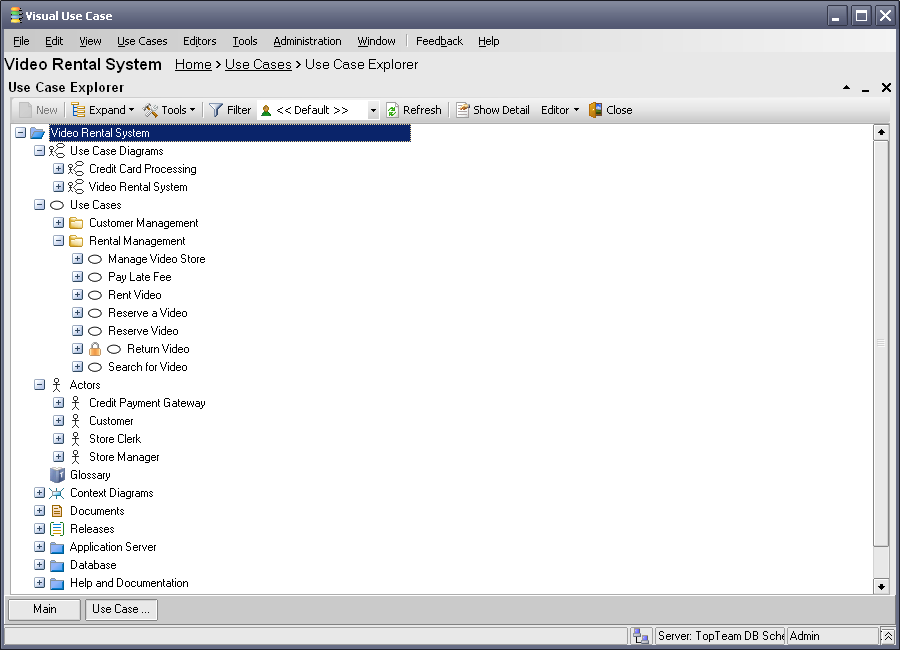Open the Default filter dropdown
This screenshot has width=900, height=650.
pyautogui.click(x=373, y=110)
